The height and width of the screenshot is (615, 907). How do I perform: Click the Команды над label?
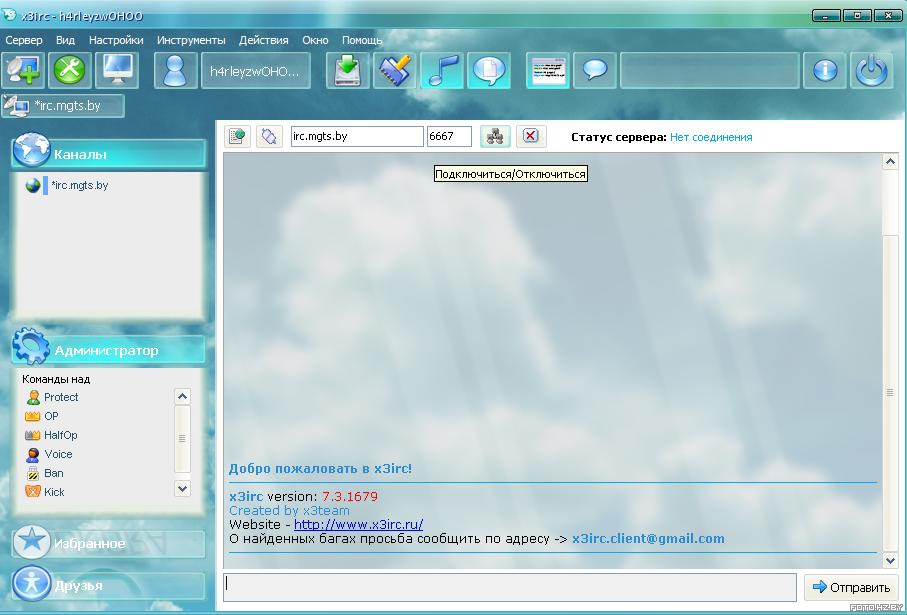click(x=56, y=379)
